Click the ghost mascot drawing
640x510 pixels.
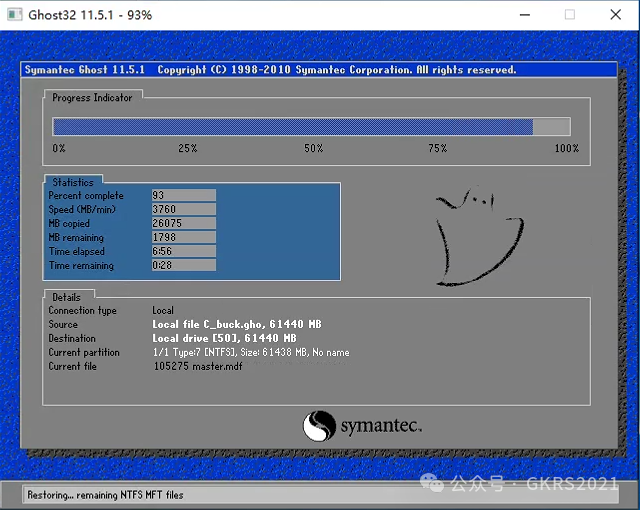point(479,236)
